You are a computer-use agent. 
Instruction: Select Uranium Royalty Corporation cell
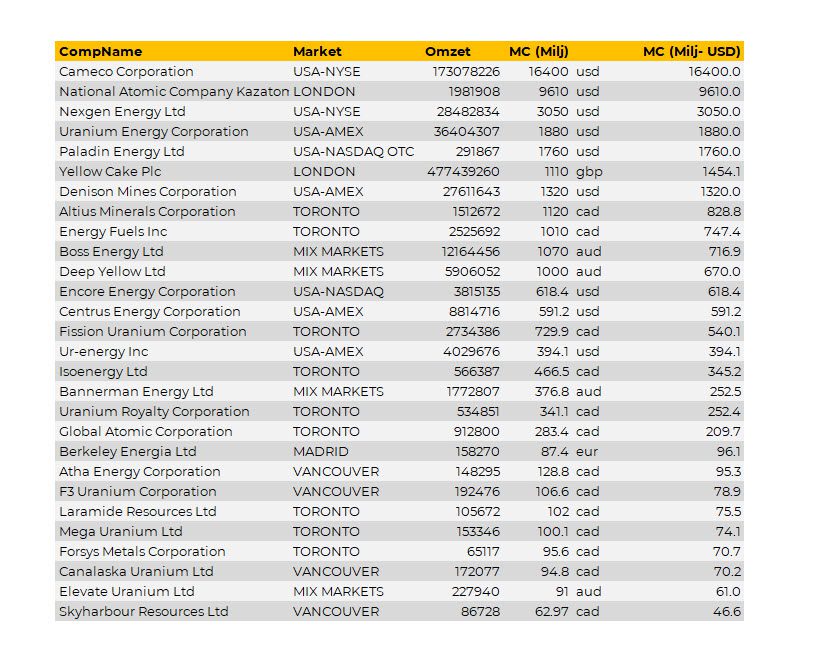[x=154, y=412]
